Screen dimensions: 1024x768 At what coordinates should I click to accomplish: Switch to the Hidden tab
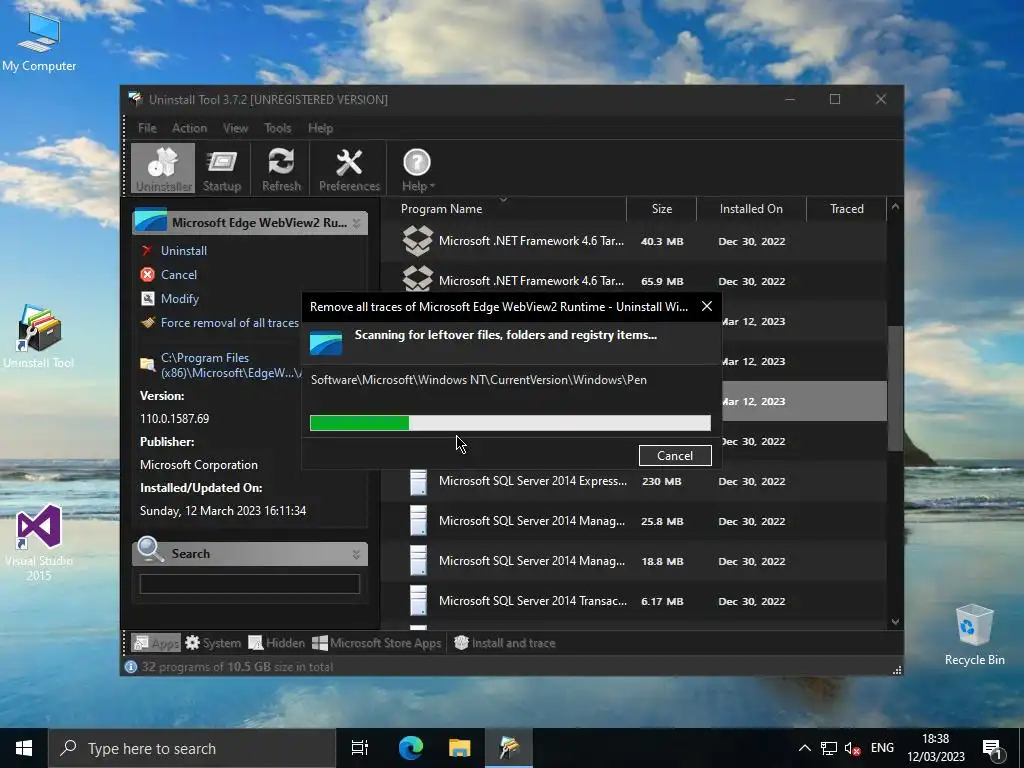(x=276, y=643)
